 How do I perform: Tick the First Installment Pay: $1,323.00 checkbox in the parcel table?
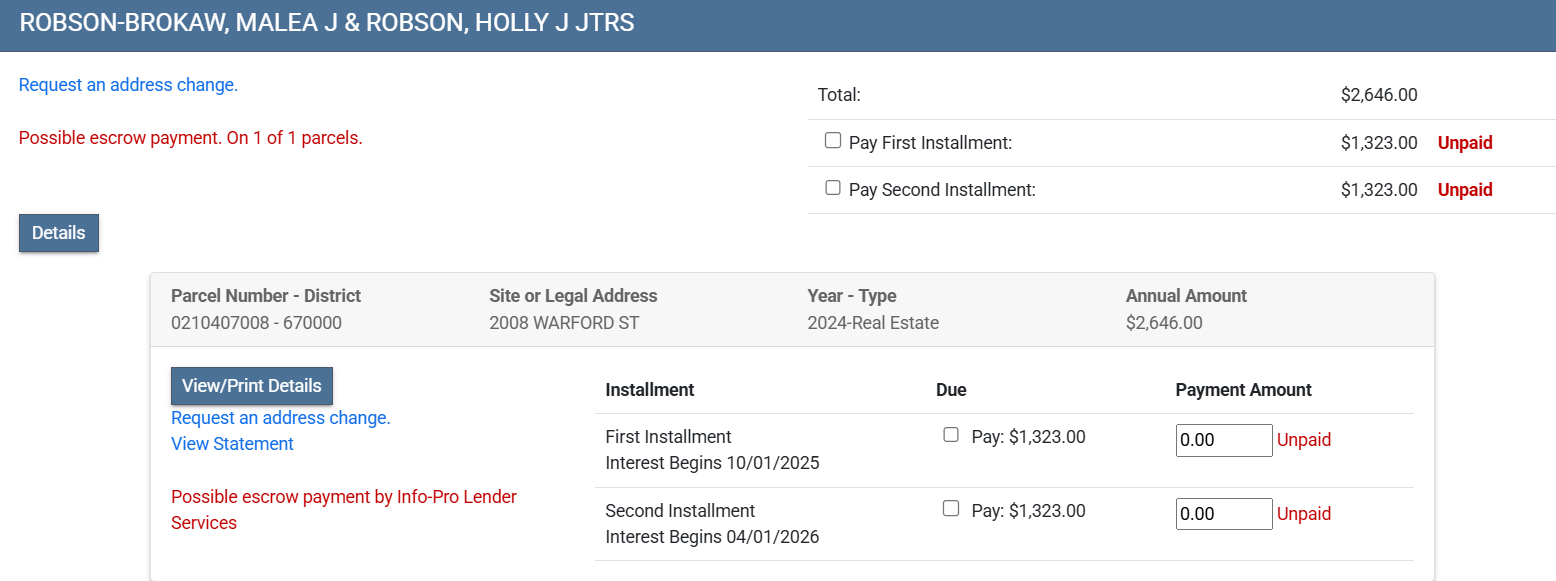(x=951, y=435)
